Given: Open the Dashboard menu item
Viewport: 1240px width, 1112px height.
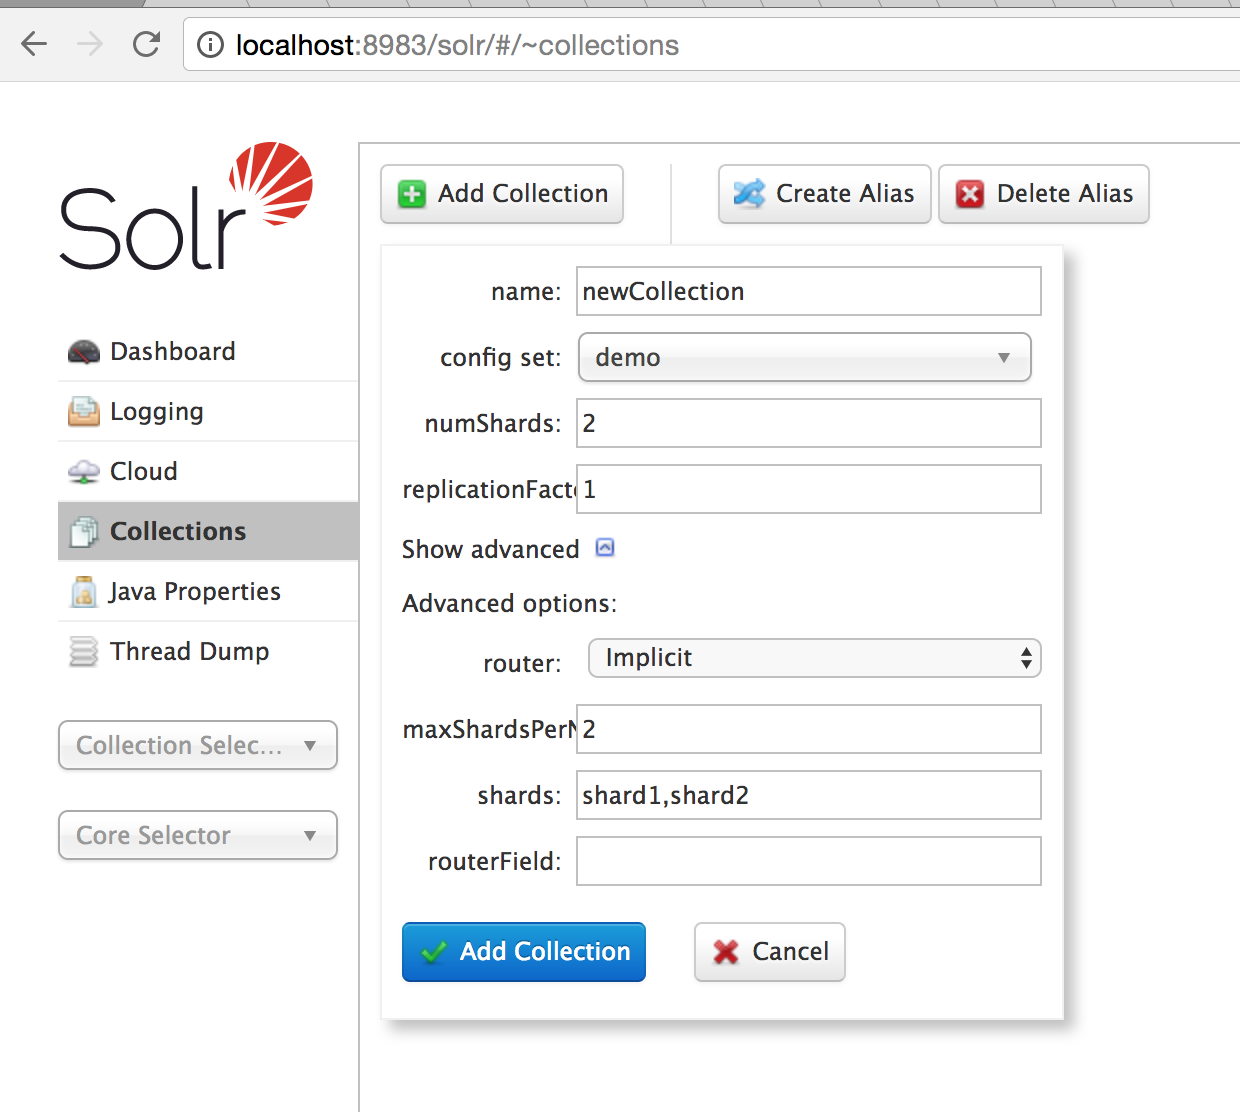Looking at the screenshot, I should click(208, 352).
